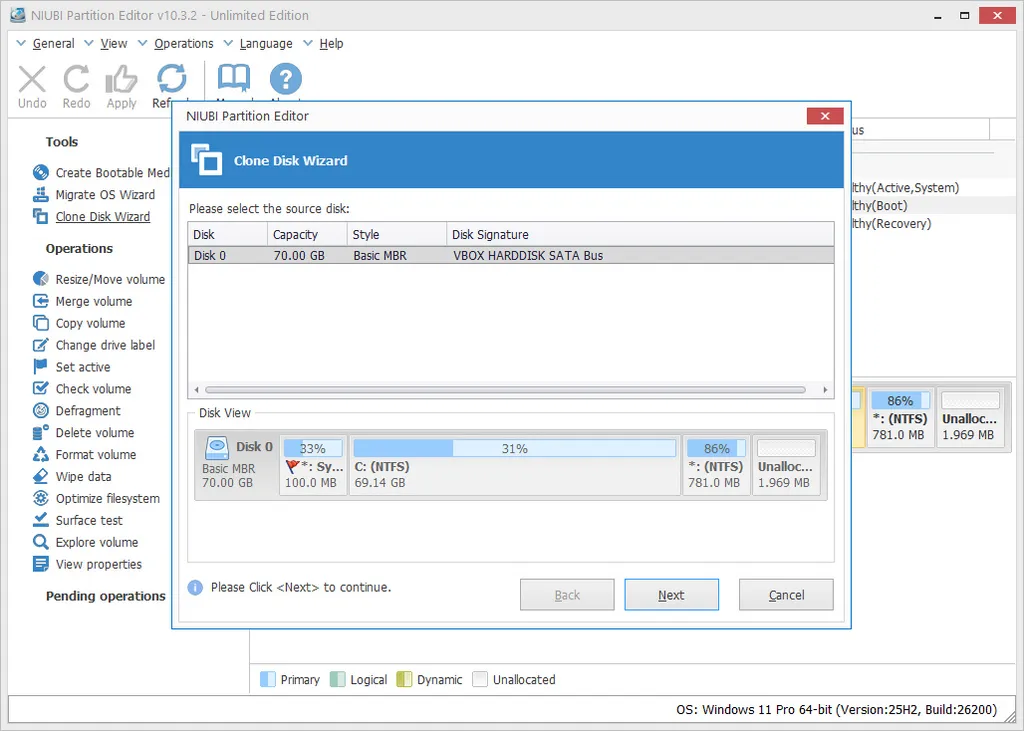
Task: Select Disk 0 row in source list
Action: click(x=511, y=255)
